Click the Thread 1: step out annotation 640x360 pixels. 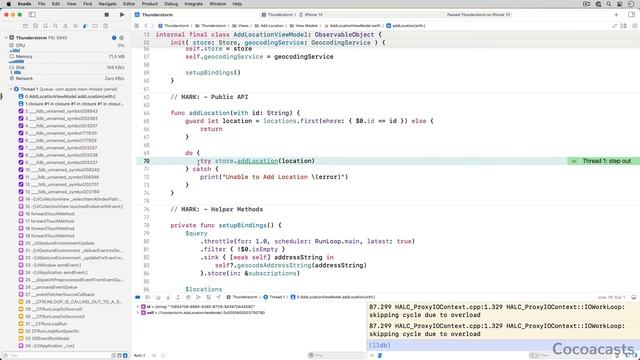pyautogui.click(x=603, y=161)
